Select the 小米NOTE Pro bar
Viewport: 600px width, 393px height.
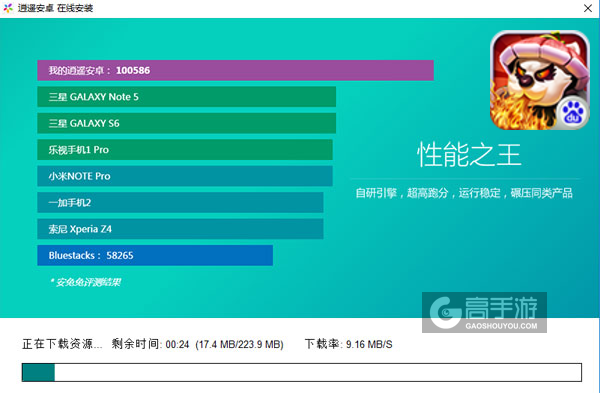[185, 176]
